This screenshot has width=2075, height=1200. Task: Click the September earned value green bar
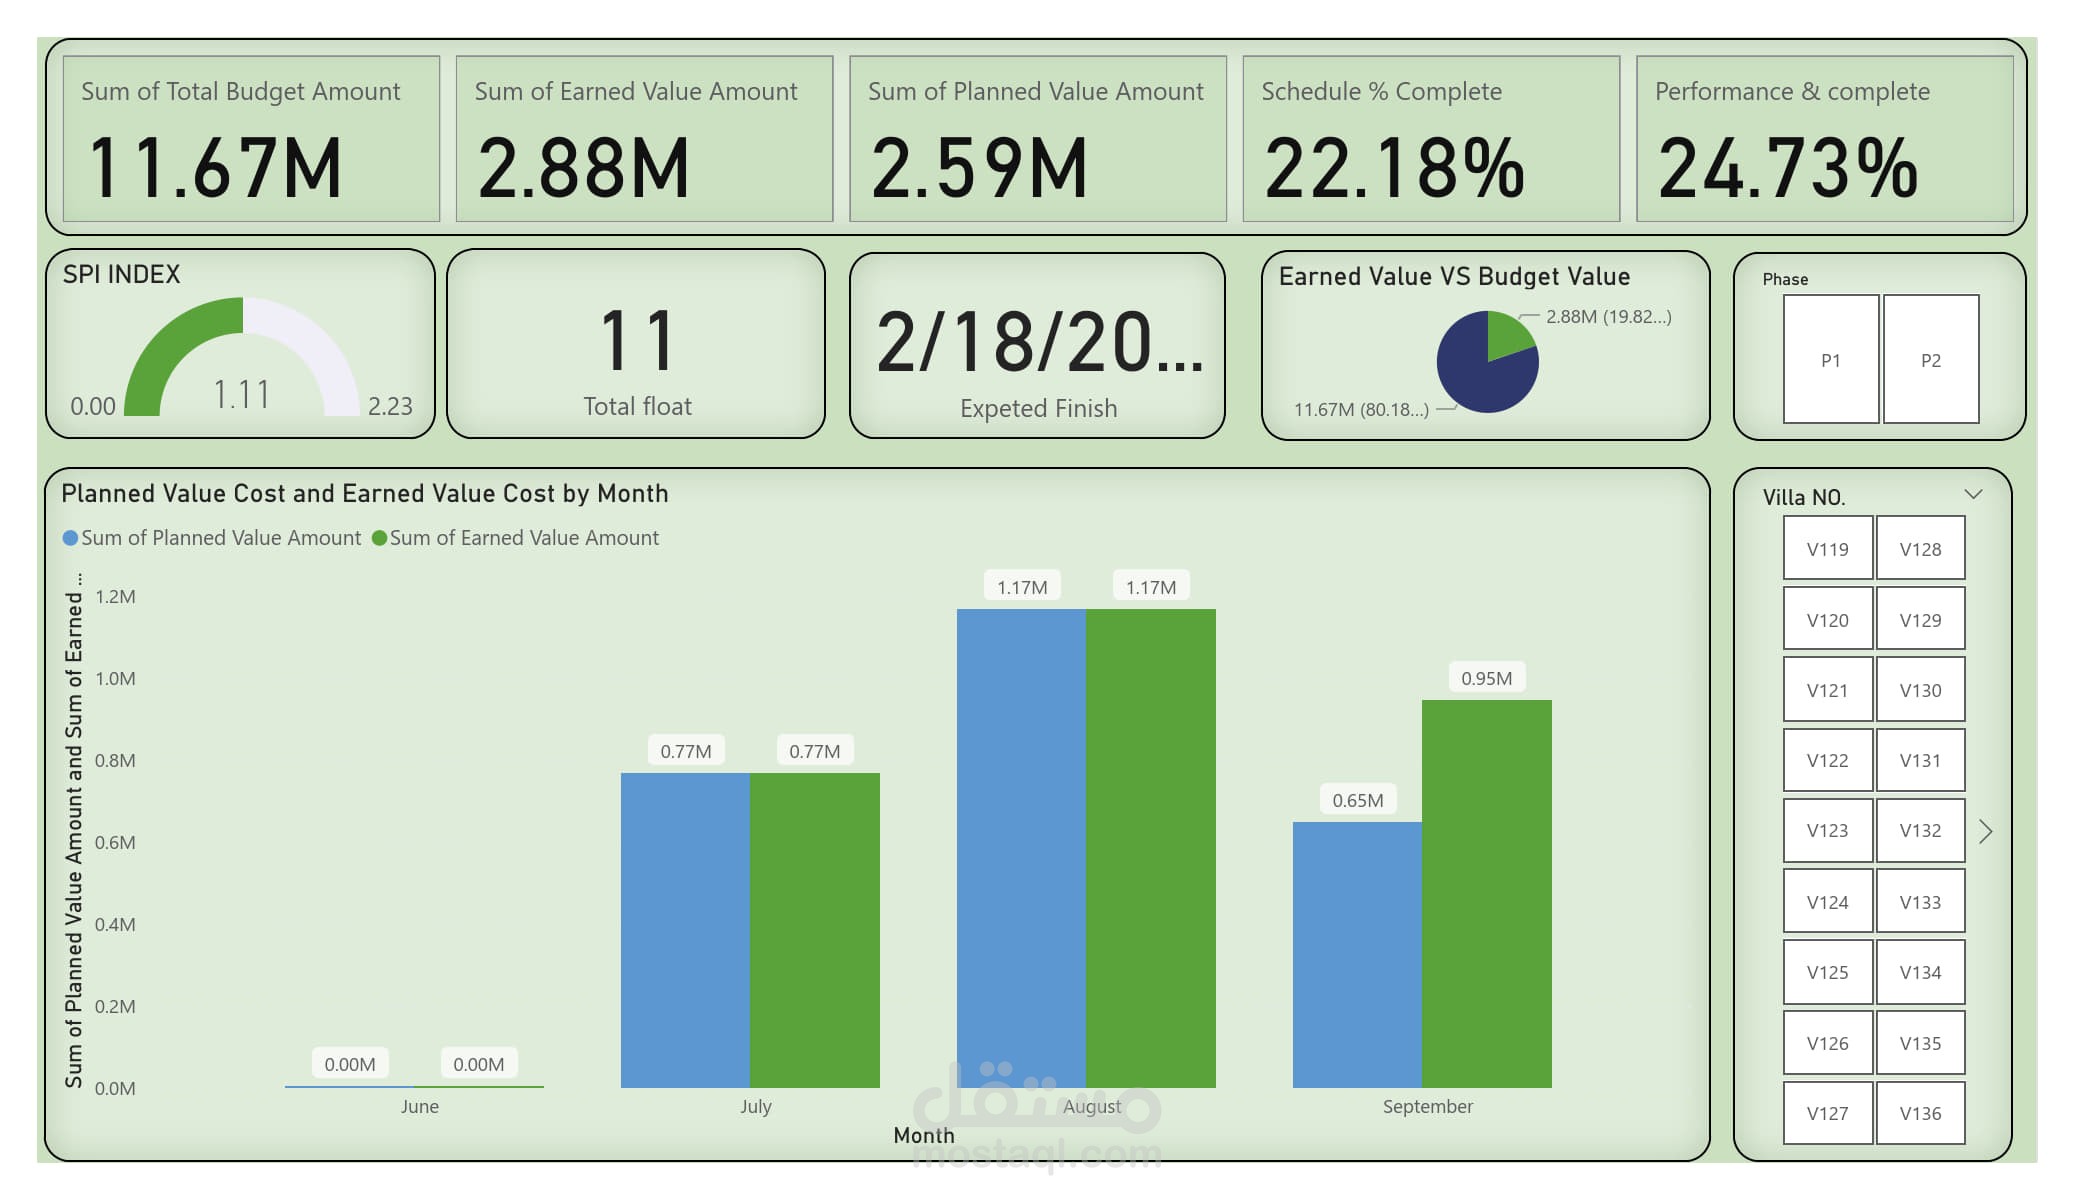(x=1486, y=893)
